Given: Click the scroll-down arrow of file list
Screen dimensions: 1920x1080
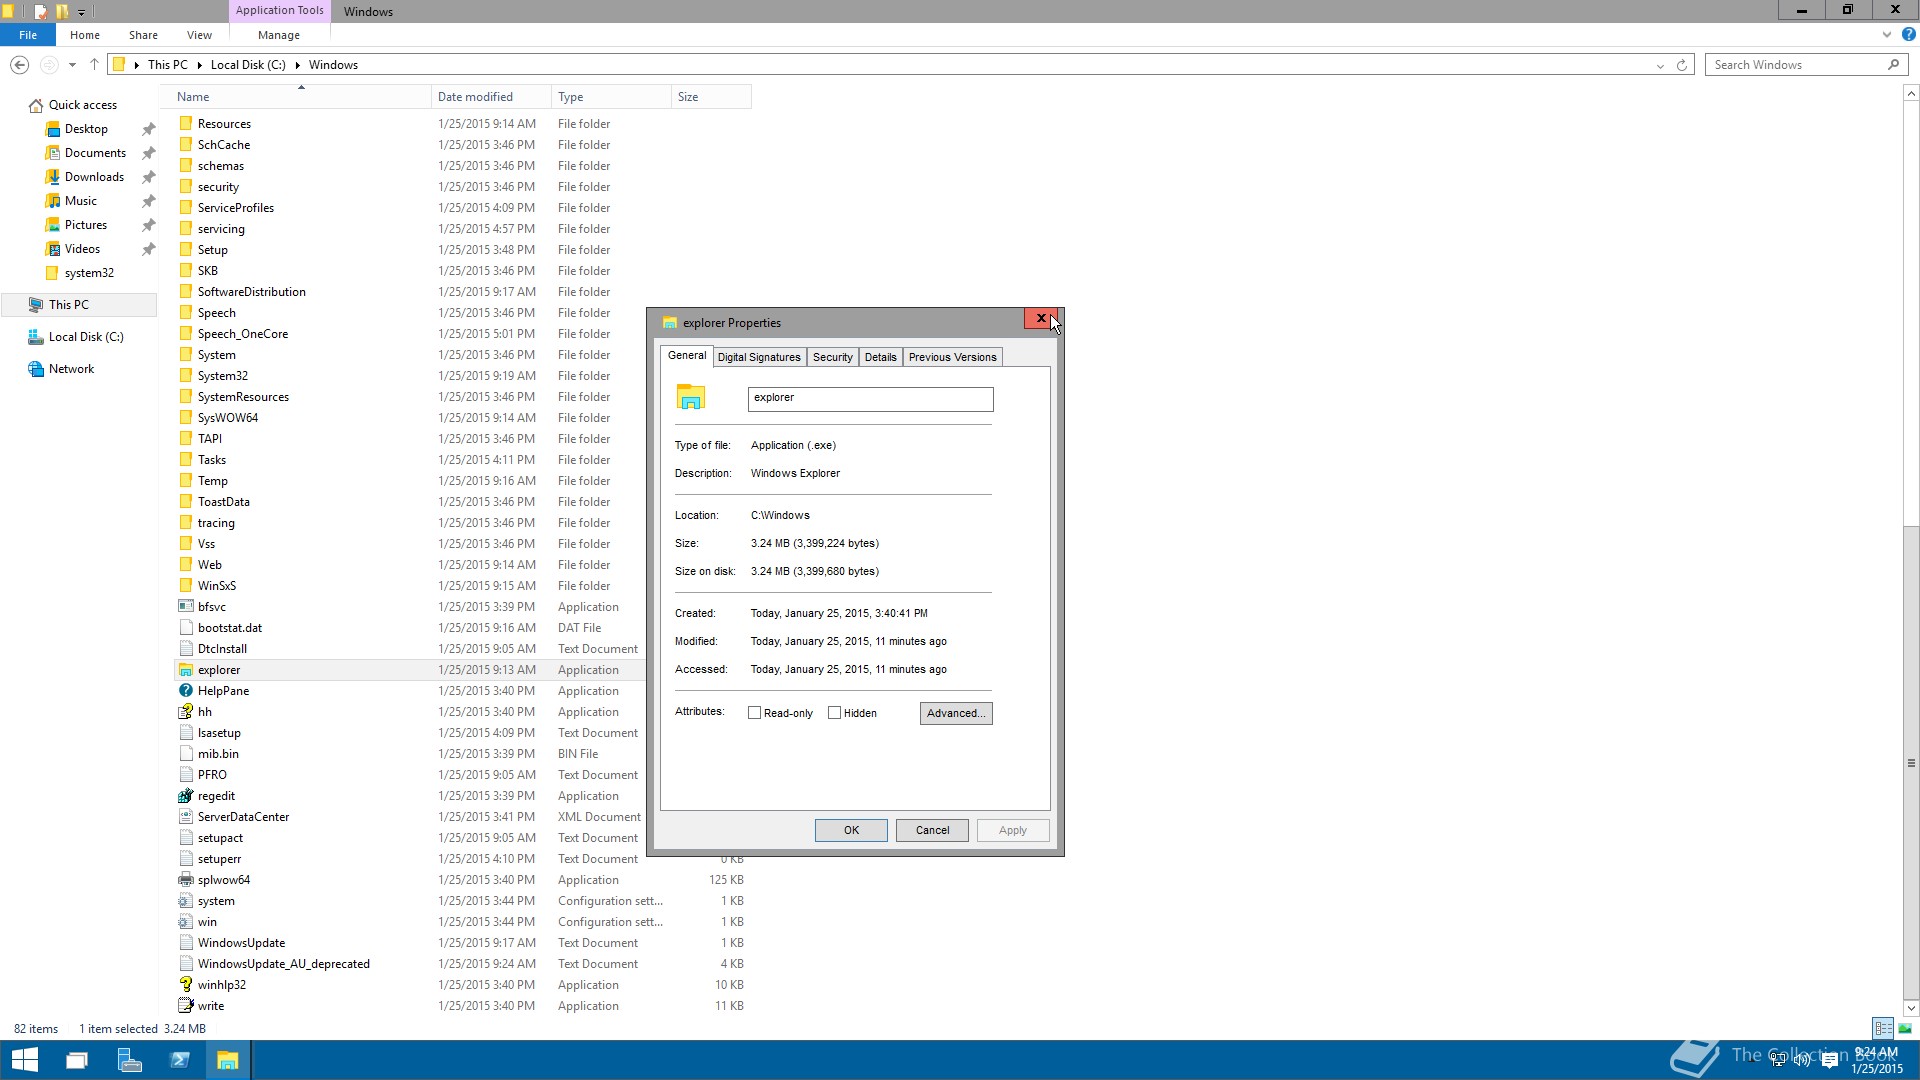Looking at the screenshot, I should pyautogui.click(x=1911, y=1008).
